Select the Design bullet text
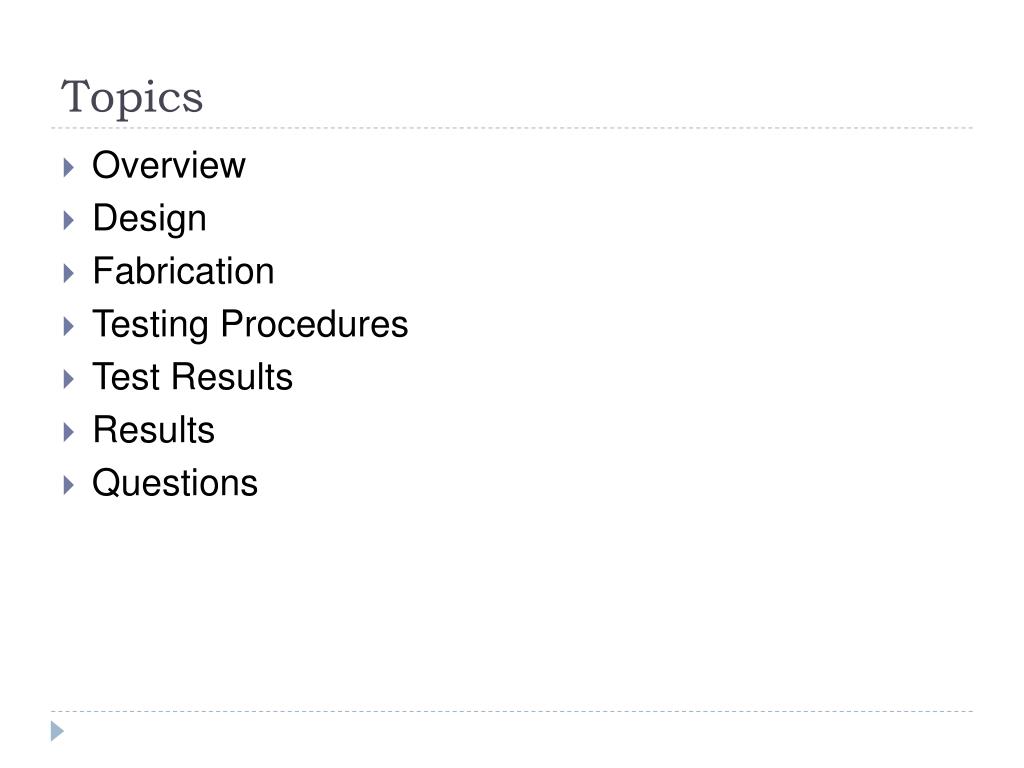1024x768 pixels. (150, 219)
